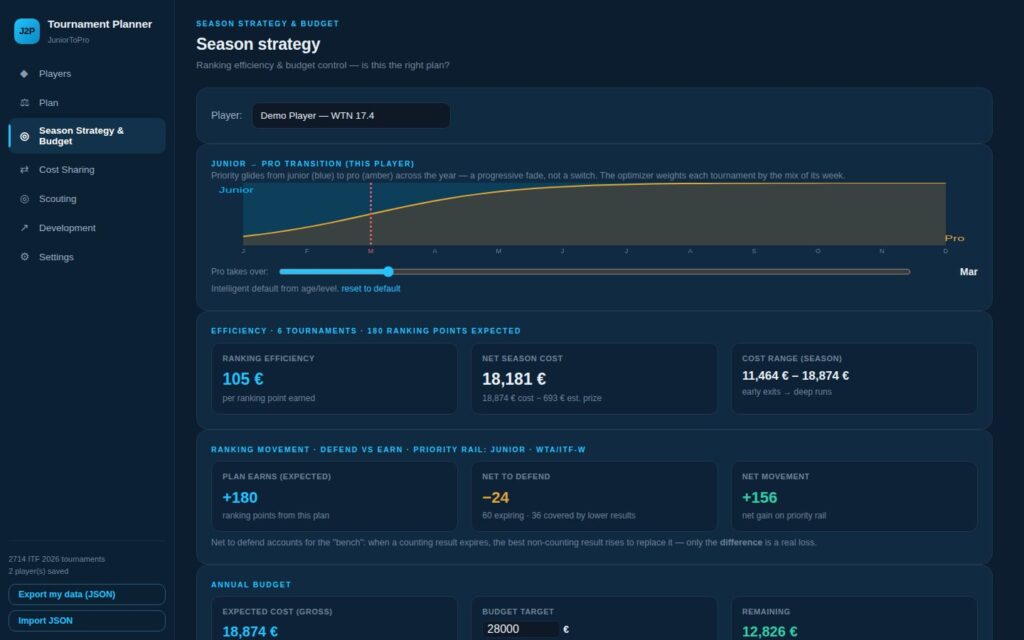Click the 18,874 € expected cost value

tap(249, 632)
